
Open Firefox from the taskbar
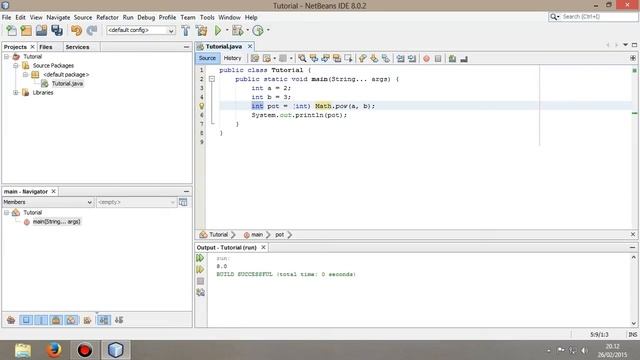tap(53, 350)
